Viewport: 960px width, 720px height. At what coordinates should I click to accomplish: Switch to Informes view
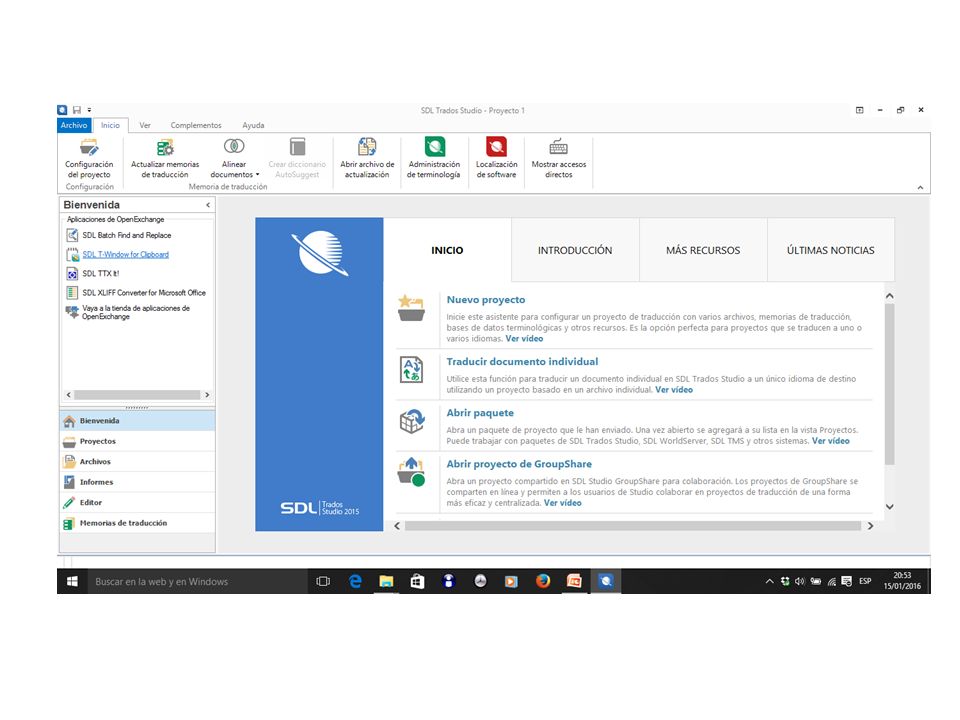137,482
